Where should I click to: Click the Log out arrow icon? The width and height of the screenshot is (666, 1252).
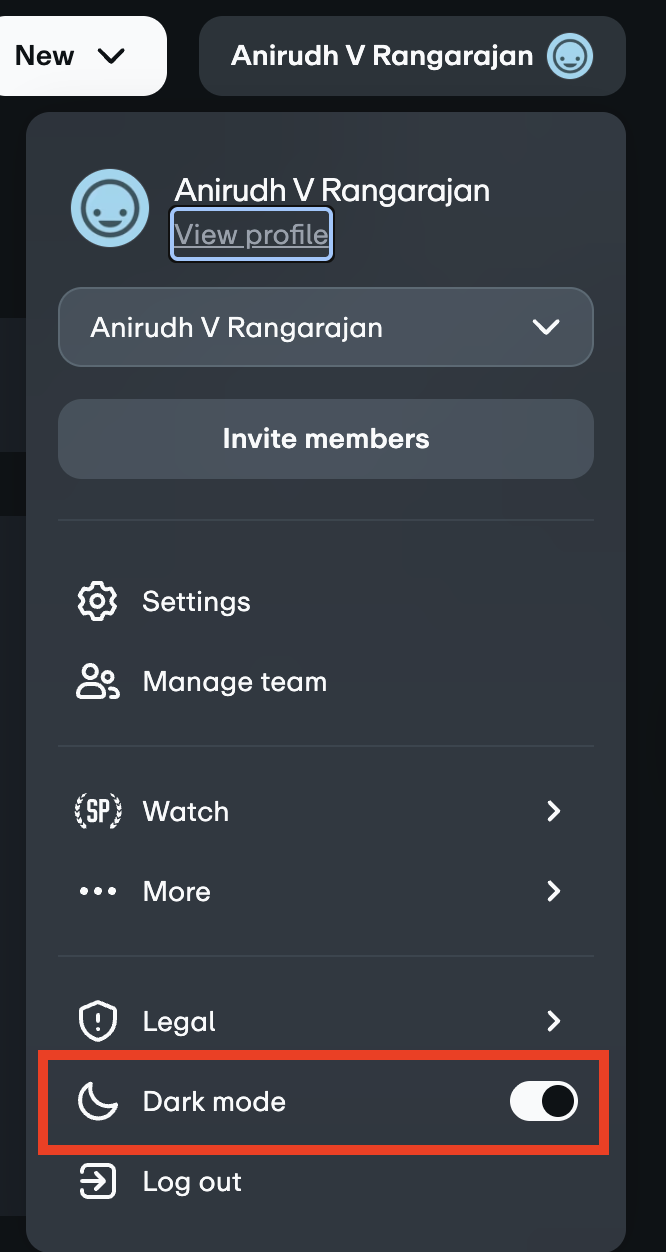[97, 1182]
